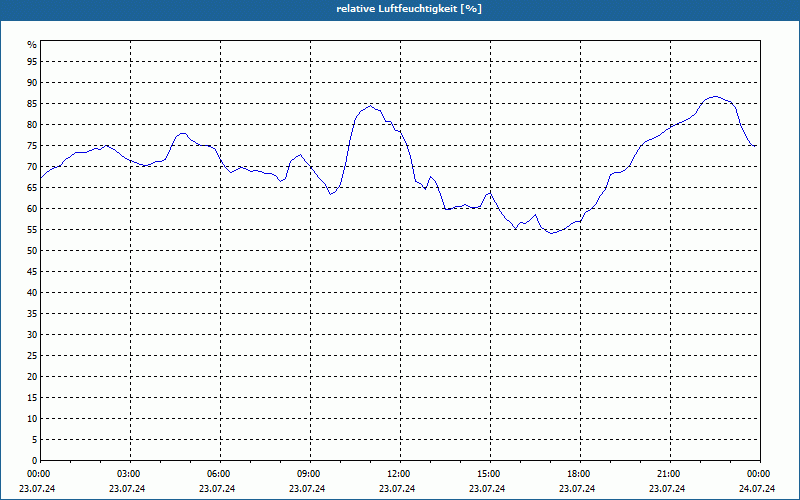800x500 pixels.
Task: Select the '23.07.24' date under 18:00
Action: [x=577, y=489]
